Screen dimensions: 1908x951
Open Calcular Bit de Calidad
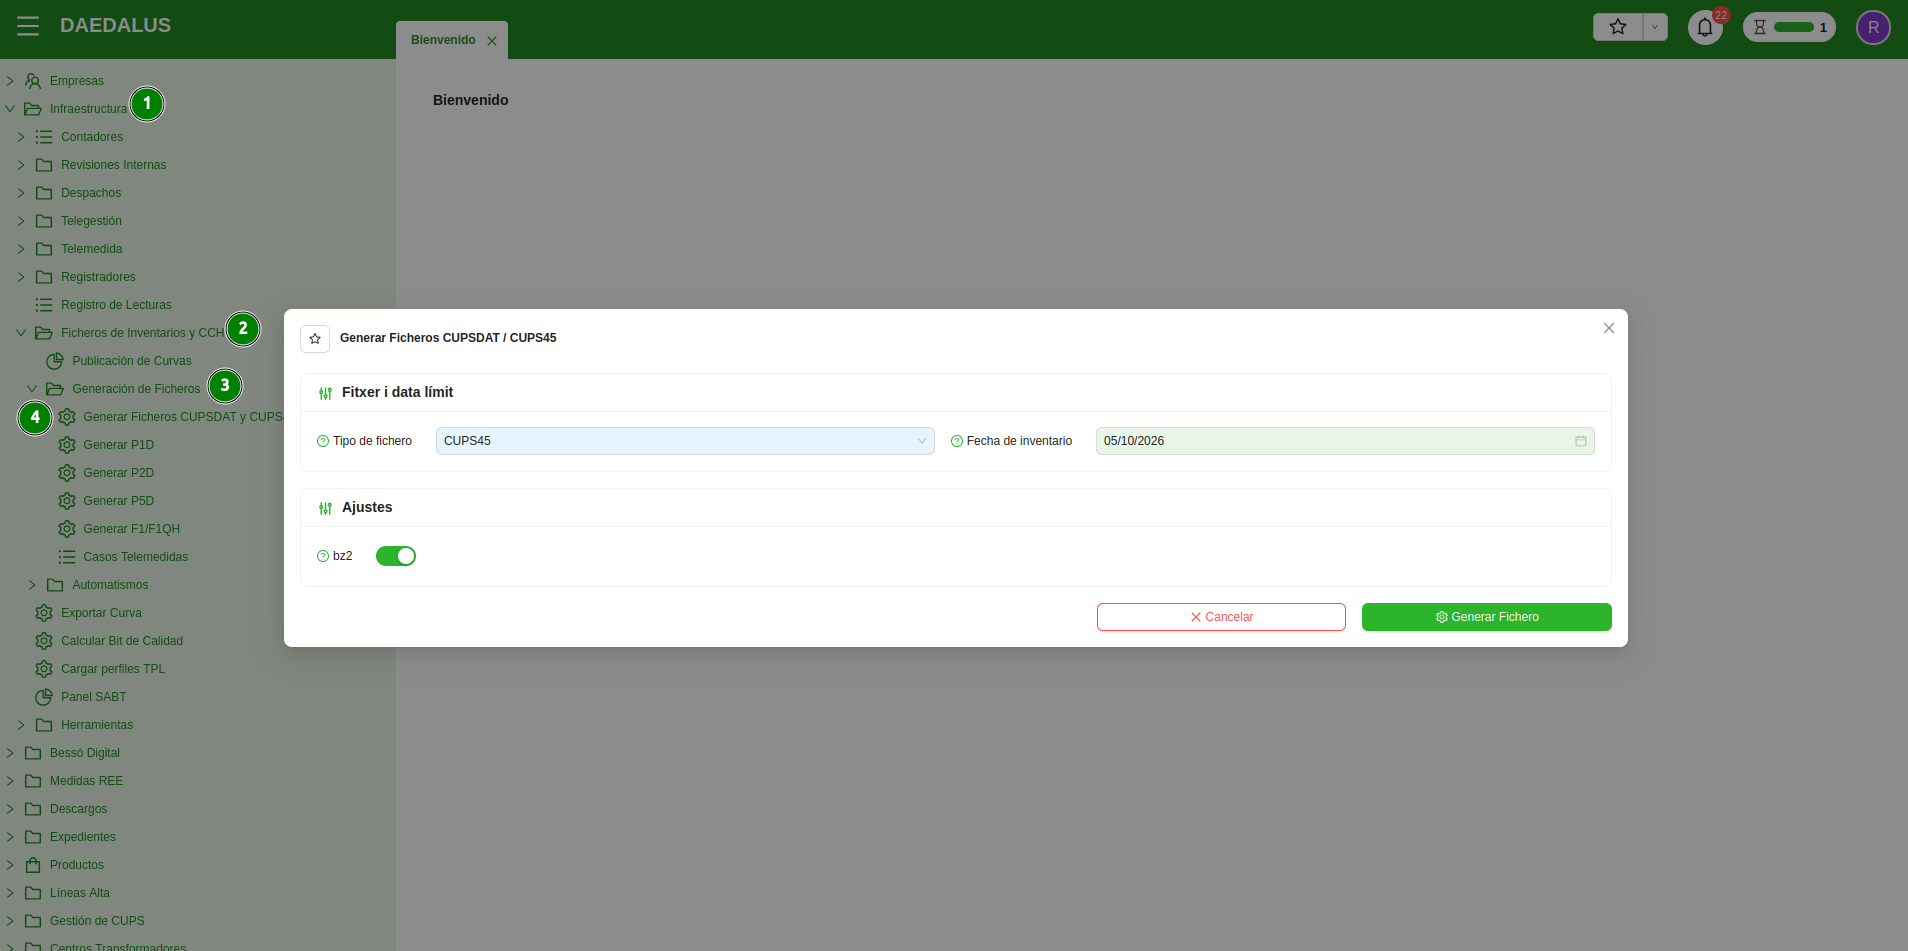tap(121, 641)
